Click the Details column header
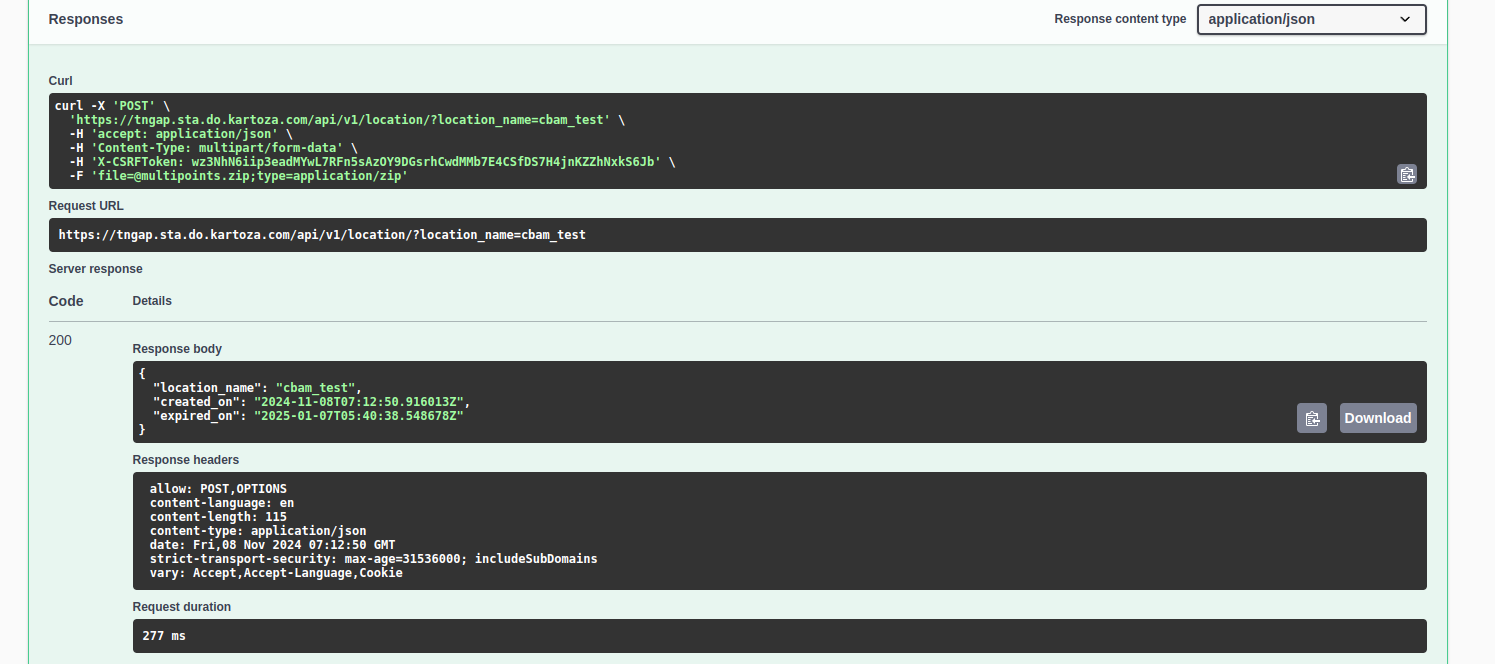The image size is (1495, 664). (x=152, y=301)
